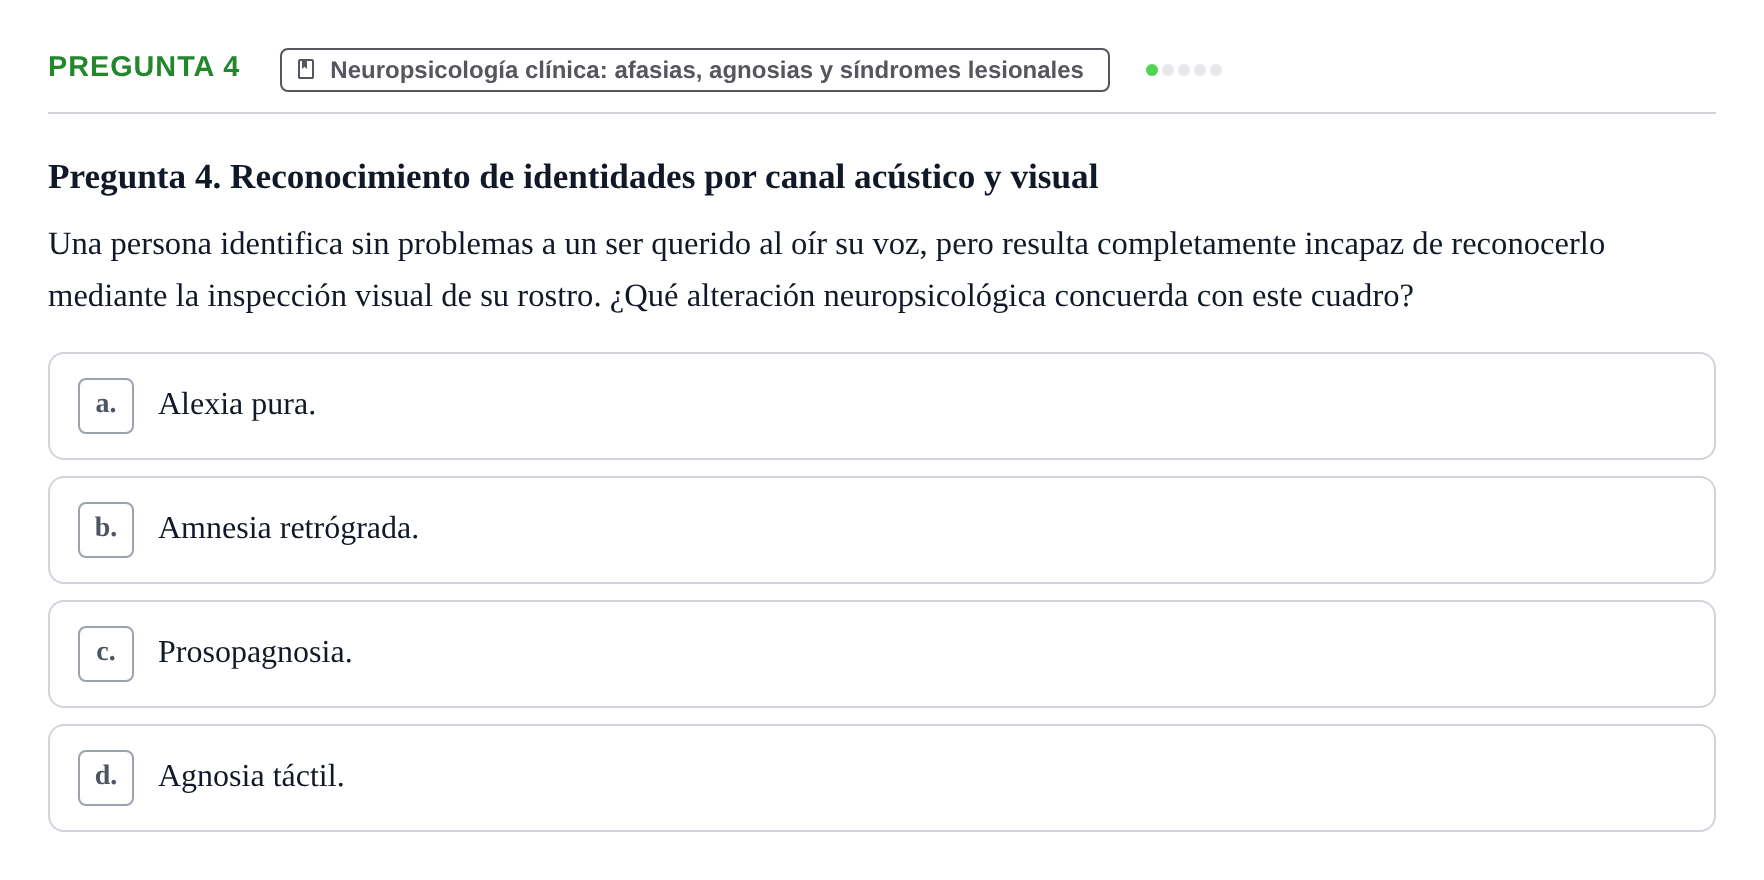The width and height of the screenshot is (1764, 880).
Task: Choose the option 'Agnosia táctil.'
Action: (882, 778)
